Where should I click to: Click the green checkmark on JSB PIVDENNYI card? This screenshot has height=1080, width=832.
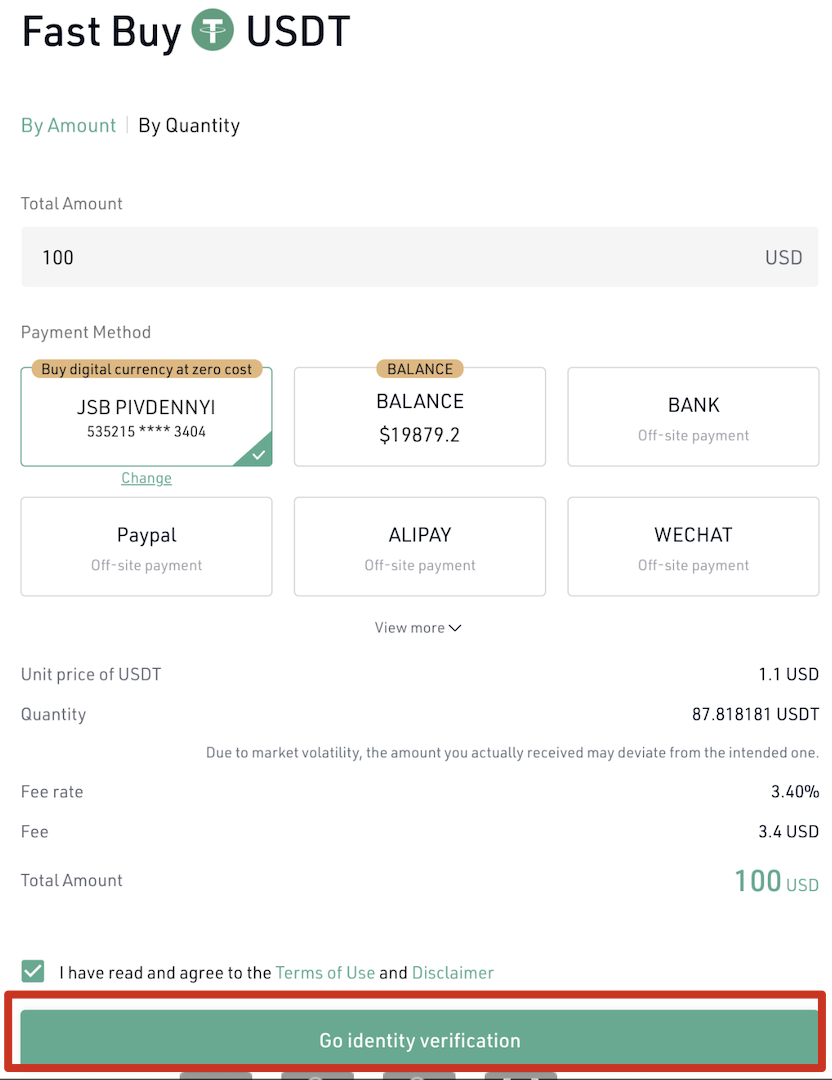pos(258,455)
